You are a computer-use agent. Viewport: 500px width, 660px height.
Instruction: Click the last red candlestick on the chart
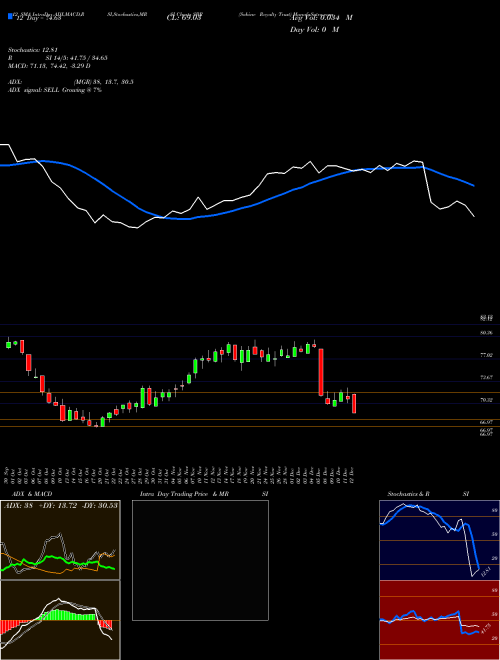(354, 404)
